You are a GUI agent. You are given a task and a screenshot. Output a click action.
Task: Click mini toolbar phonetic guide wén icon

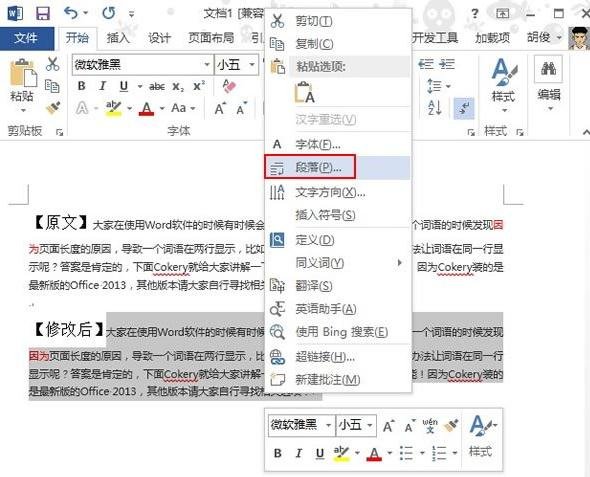(x=430, y=425)
